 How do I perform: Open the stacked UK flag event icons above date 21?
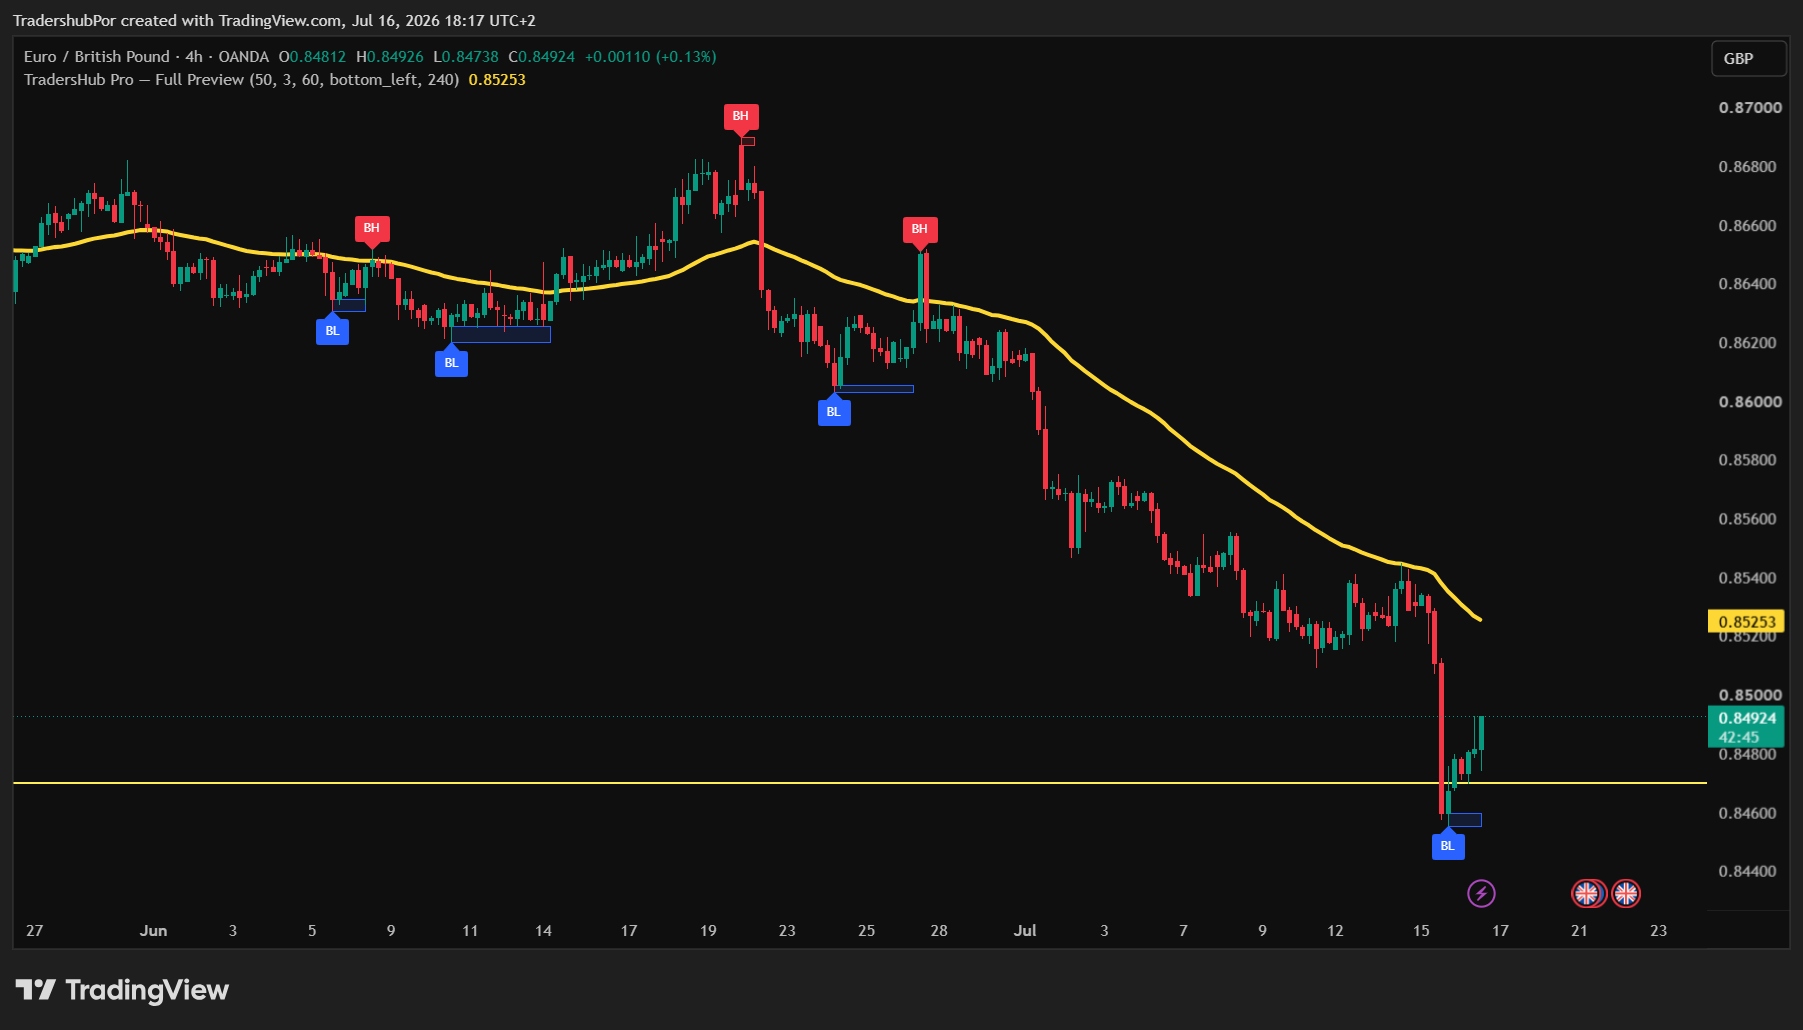pos(1588,893)
